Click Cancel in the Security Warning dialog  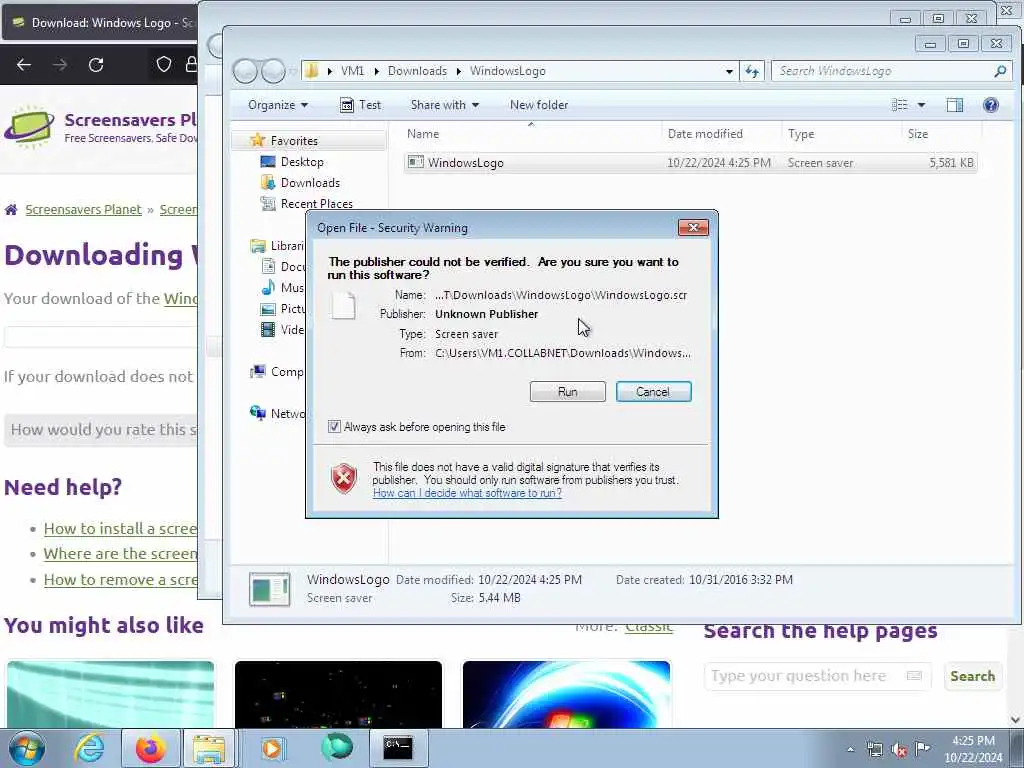(653, 392)
